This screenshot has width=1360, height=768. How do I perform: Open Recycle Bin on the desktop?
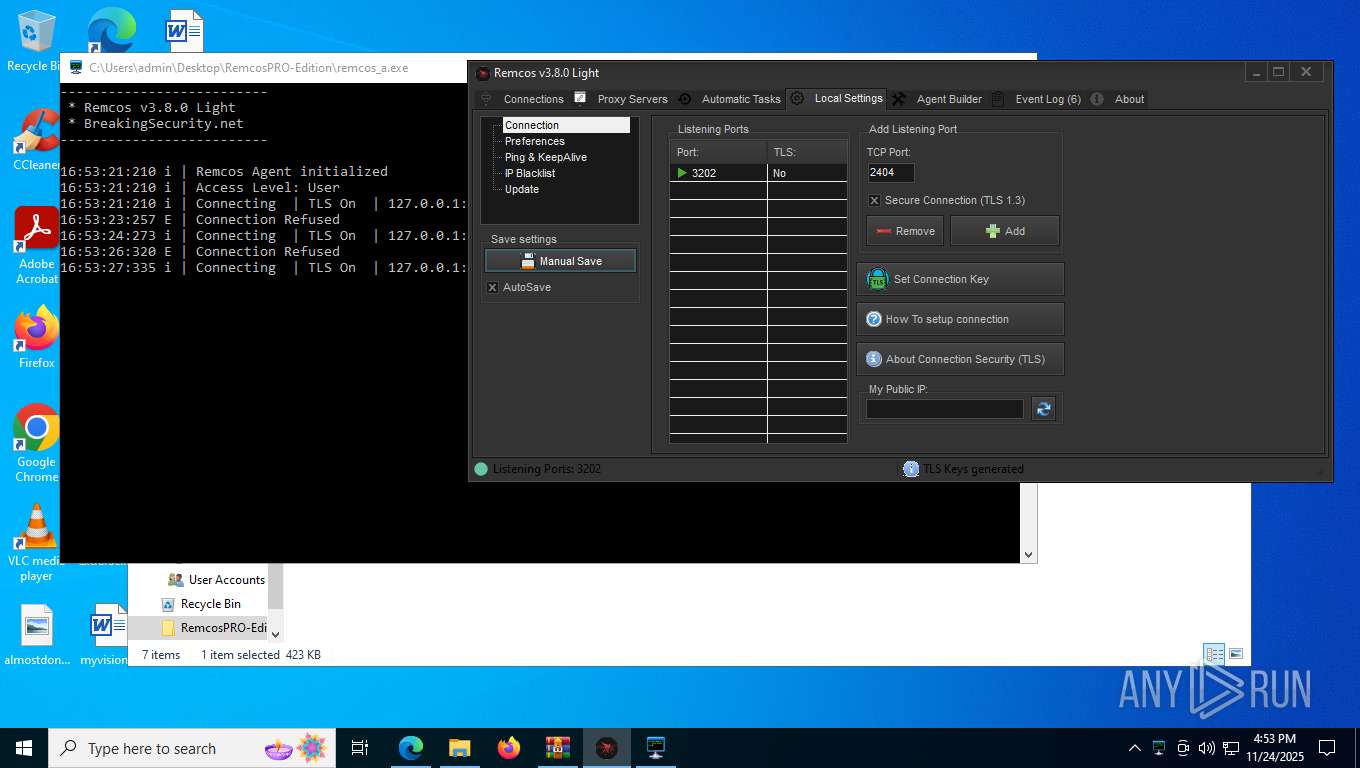pos(36,40)
